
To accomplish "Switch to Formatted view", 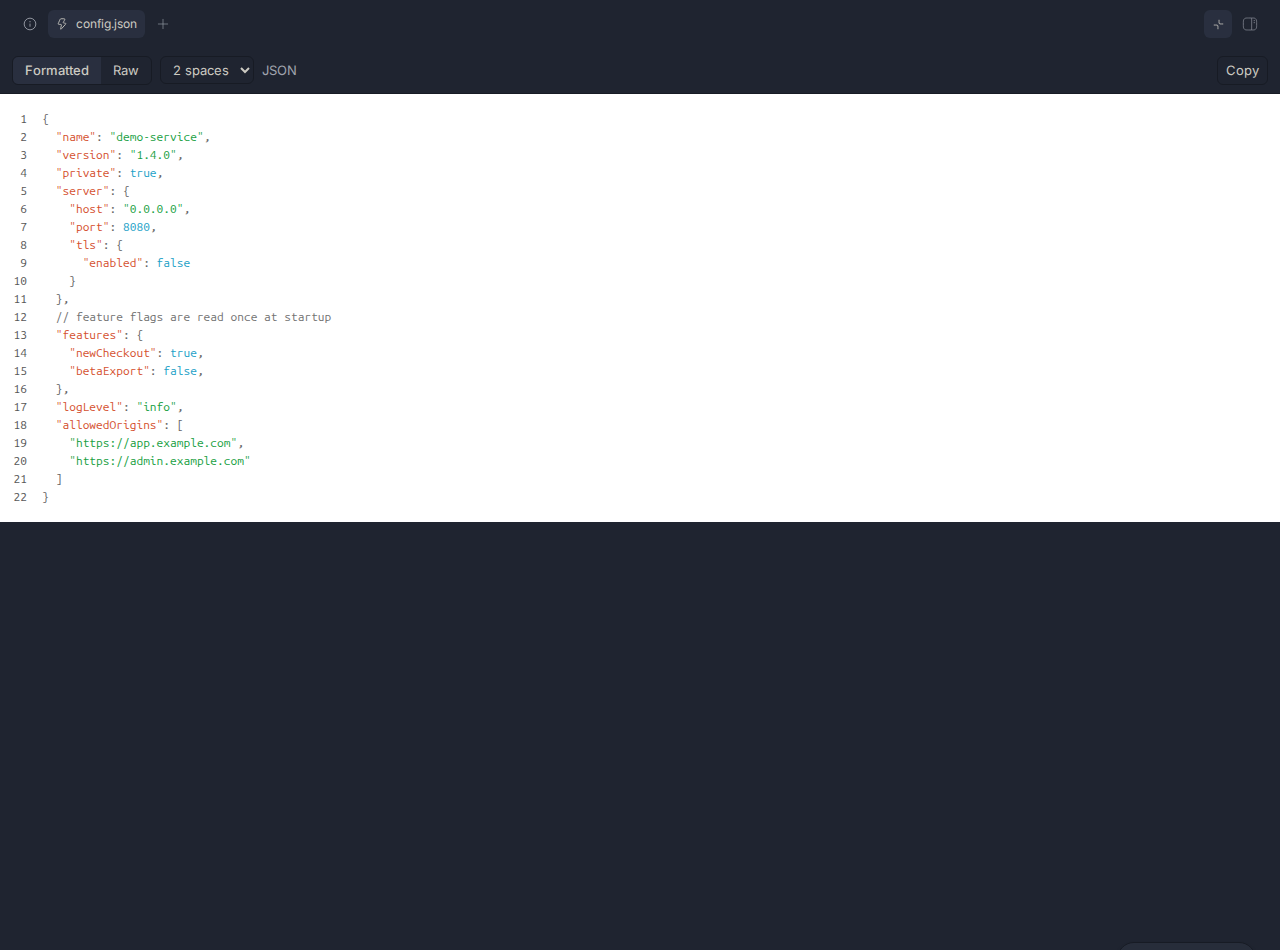I will pyautogui.click(x=57, y=70).
